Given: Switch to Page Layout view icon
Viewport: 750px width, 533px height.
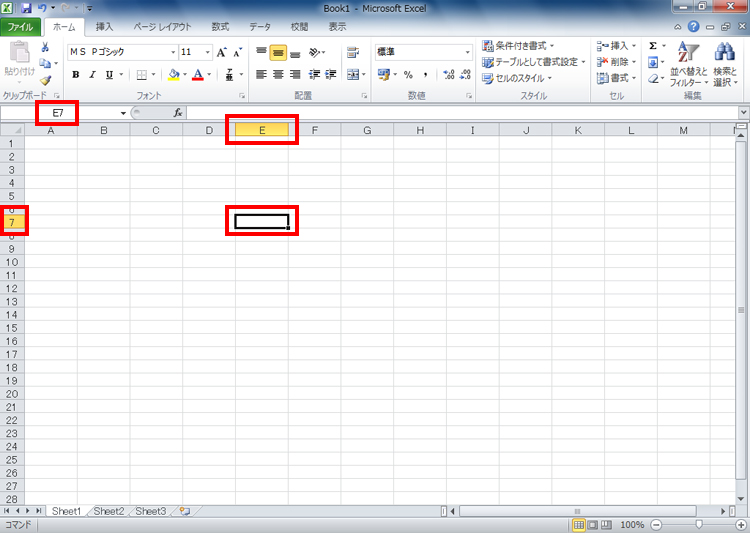Looking at the screenshot, I should click(593, 525).
